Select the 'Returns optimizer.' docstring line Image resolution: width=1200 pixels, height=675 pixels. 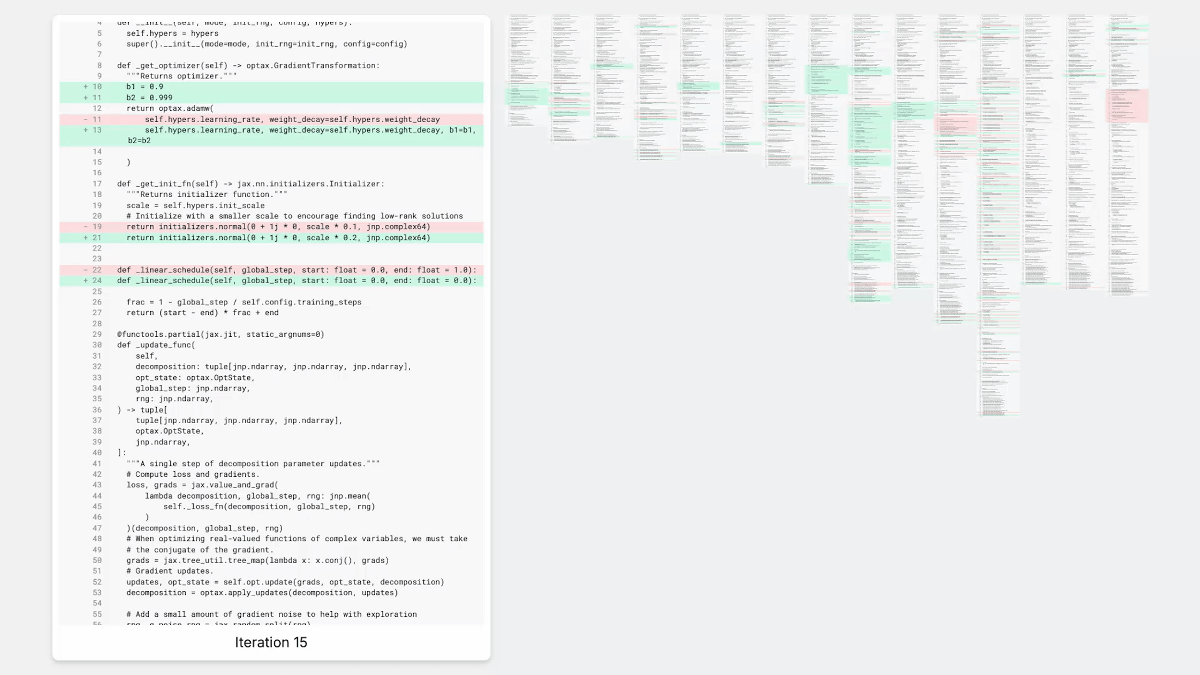(x=181, y=76)
